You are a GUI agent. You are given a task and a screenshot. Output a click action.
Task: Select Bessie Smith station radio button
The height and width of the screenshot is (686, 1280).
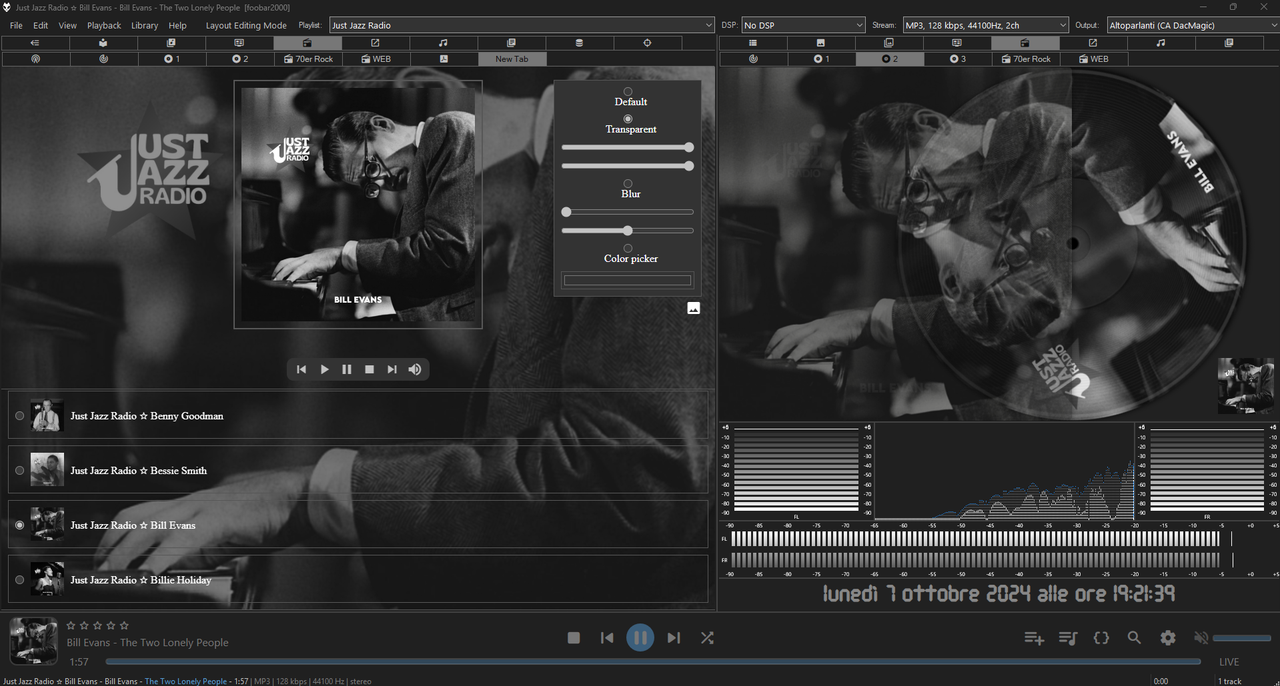point(20,470)
